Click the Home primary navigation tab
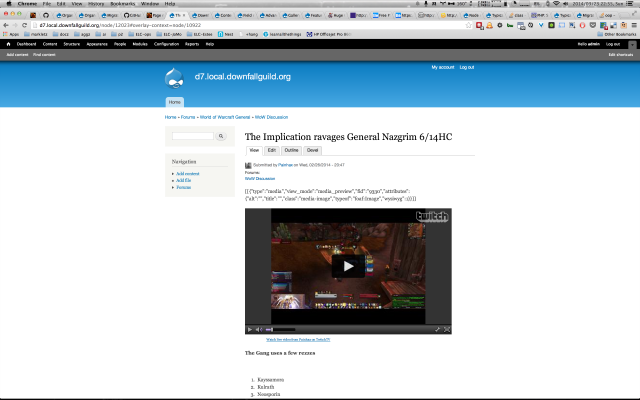Screen dimensions: 640x400 point(175,102)
